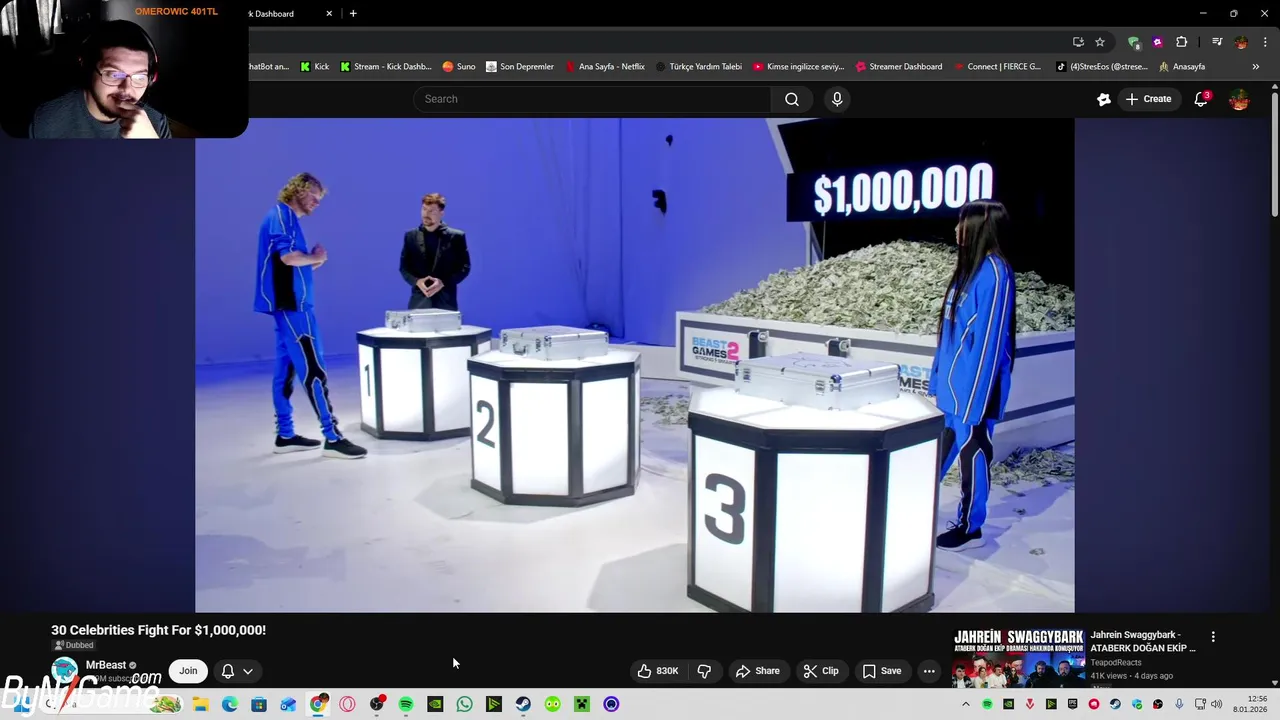Start voice search with the microphone icon

837,99
